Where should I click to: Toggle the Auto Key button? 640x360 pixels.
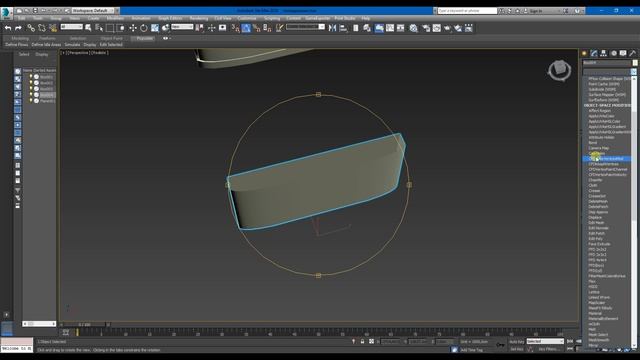517,341
